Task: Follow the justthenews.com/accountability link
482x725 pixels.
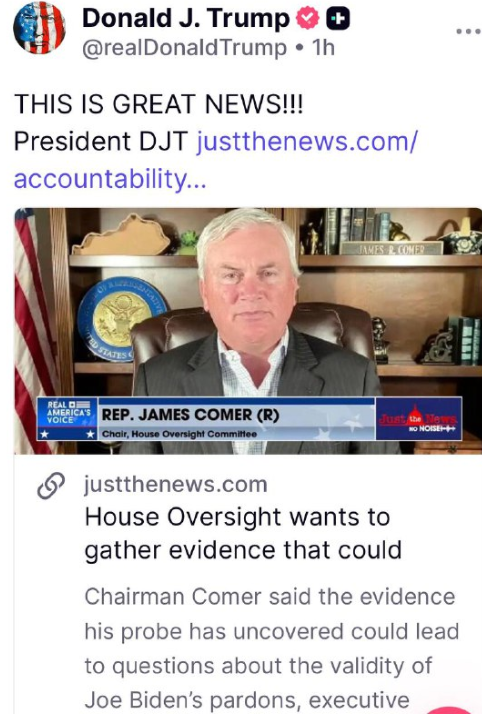Action: (x=216, y=160)
